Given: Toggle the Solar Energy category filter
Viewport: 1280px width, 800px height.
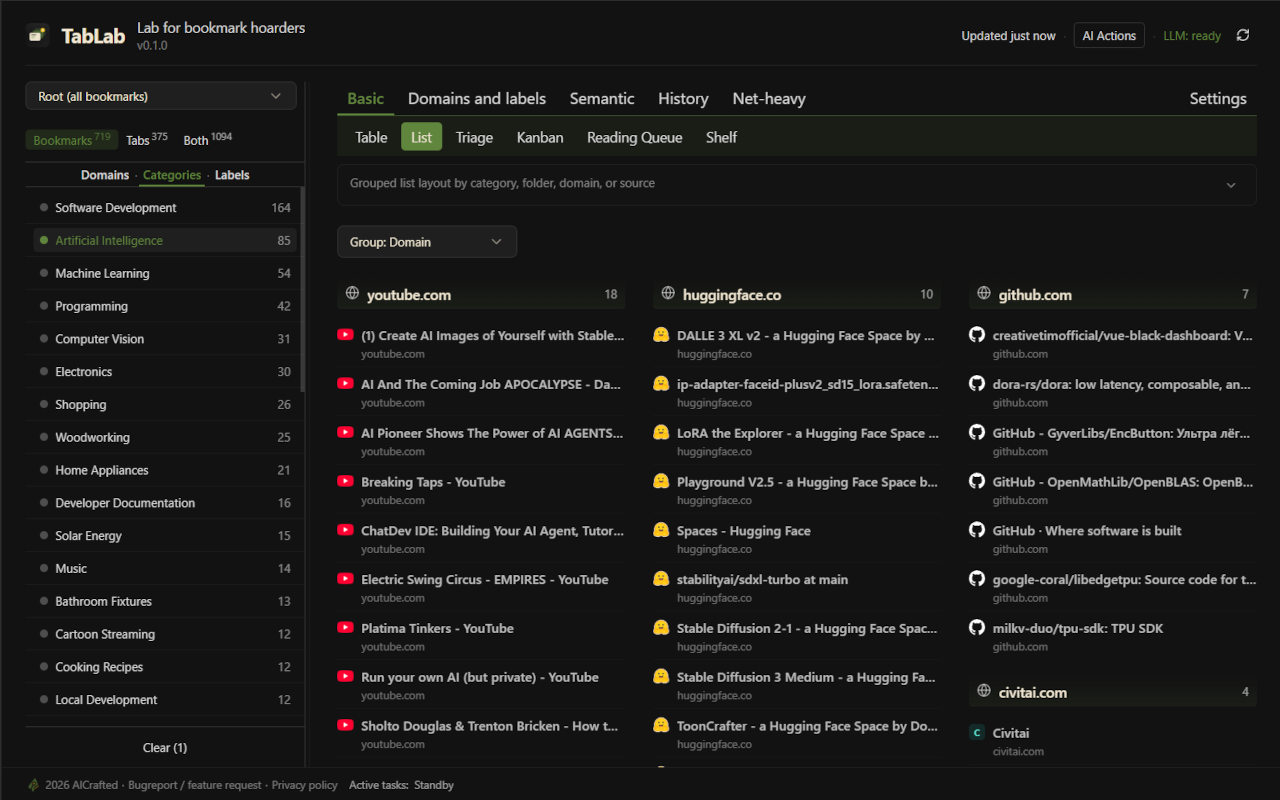Looking at the screenshot, I should tap(165, 535).
